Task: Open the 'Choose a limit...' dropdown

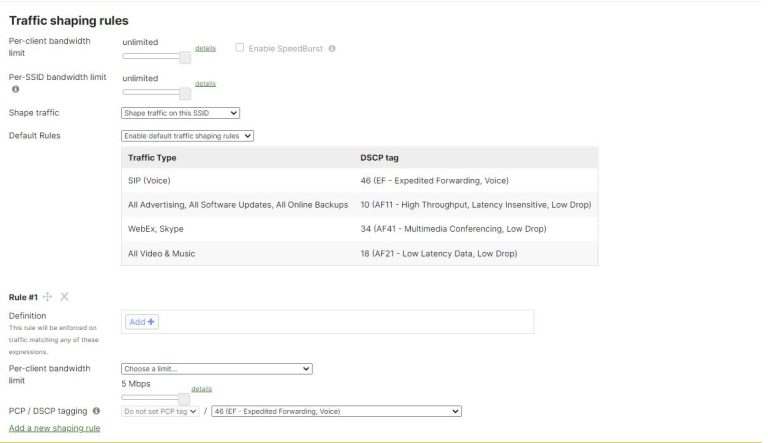Action: click(x=216, y=368)
